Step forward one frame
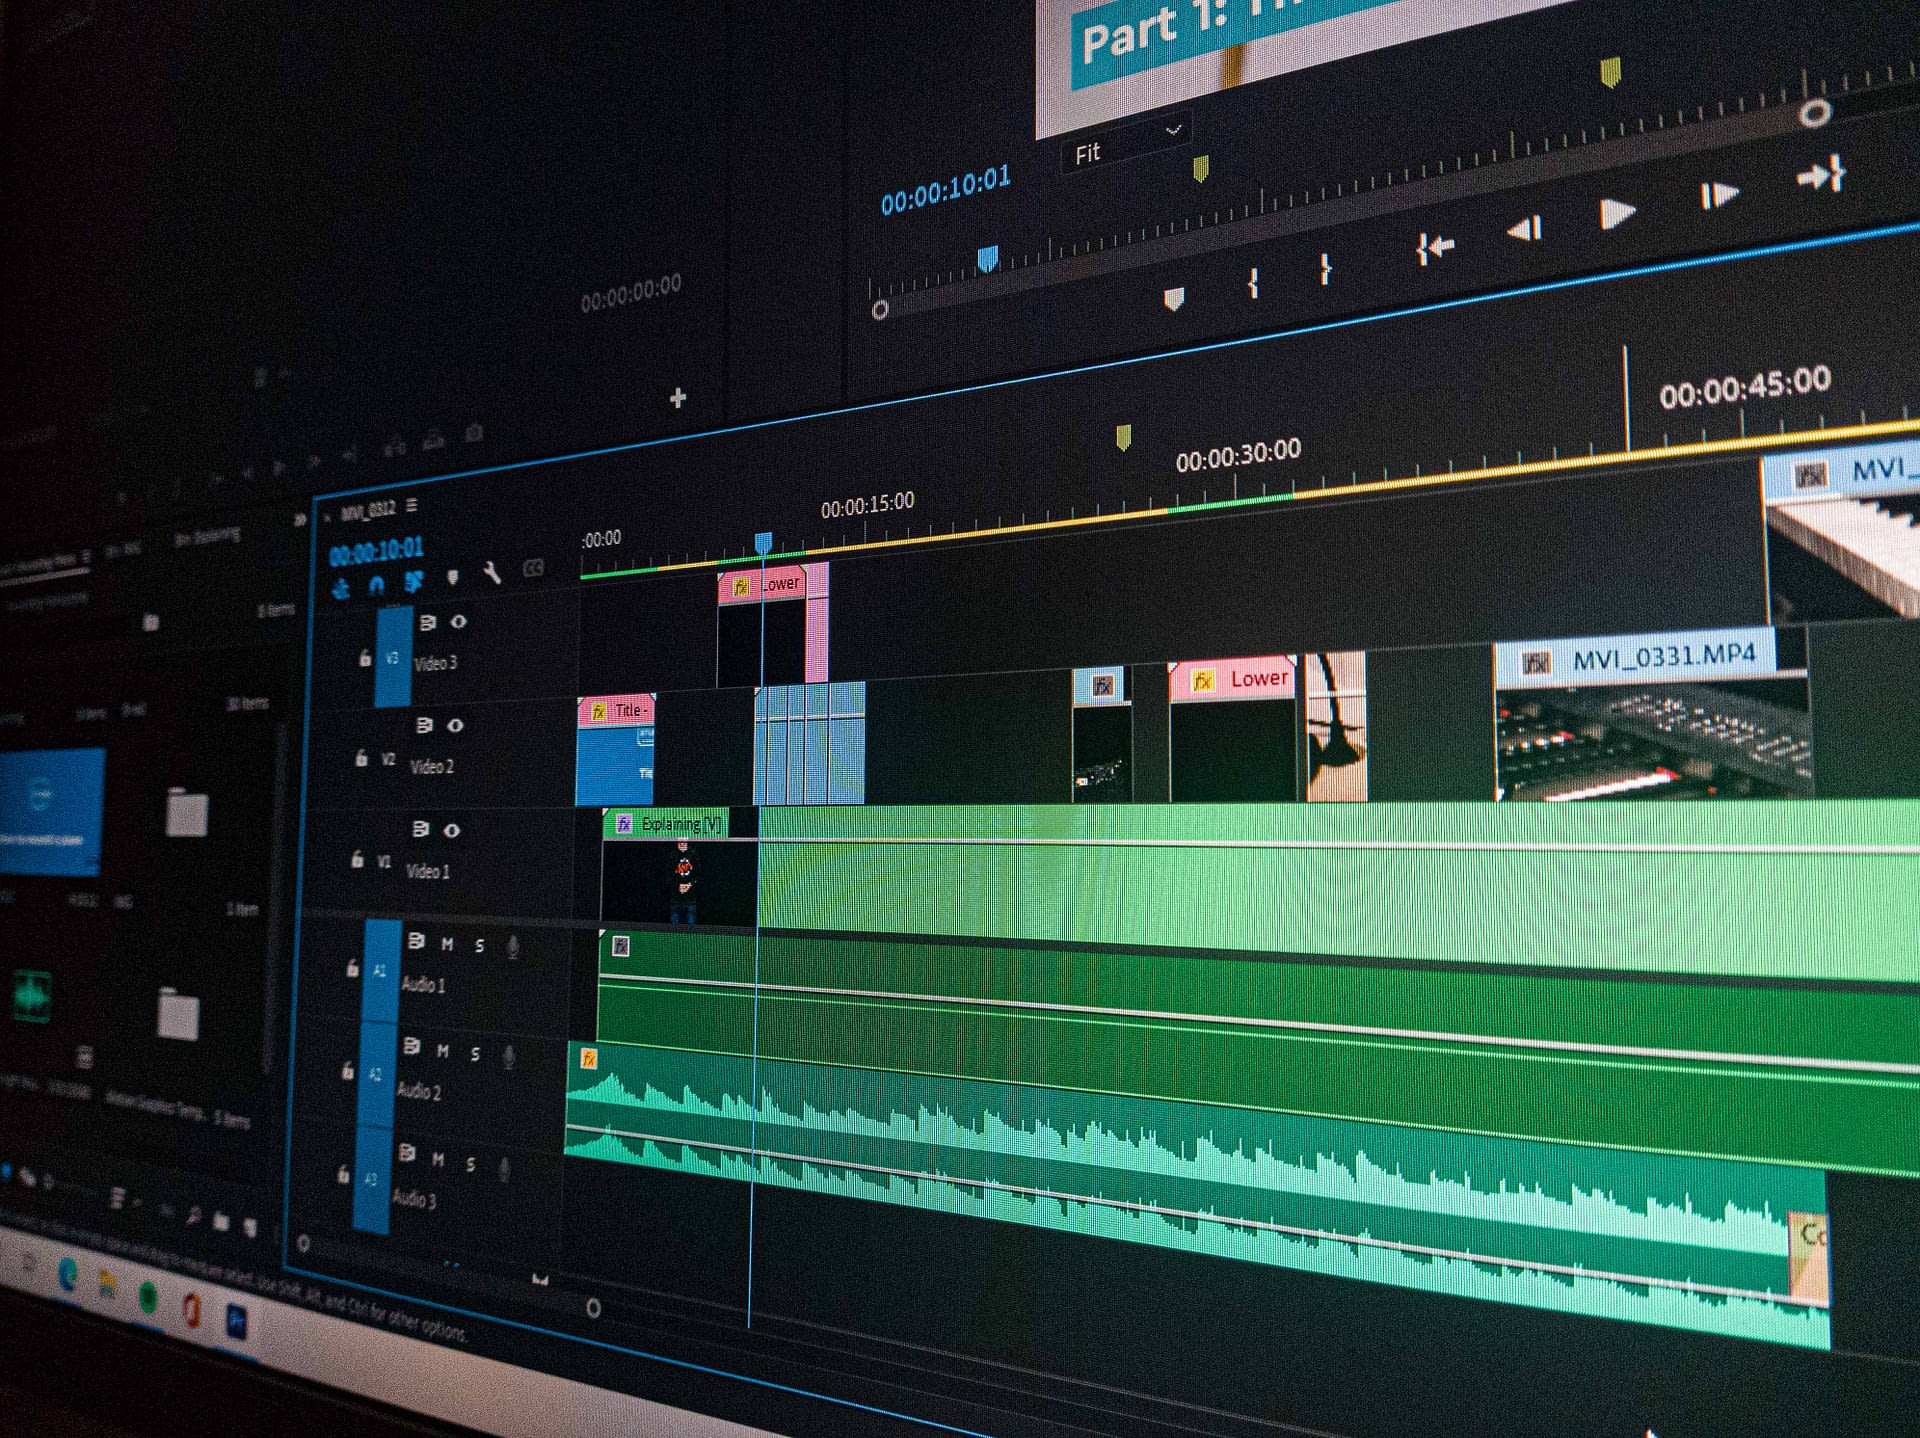This screenshot has width=1920, height=1438. coord(1718,195)
